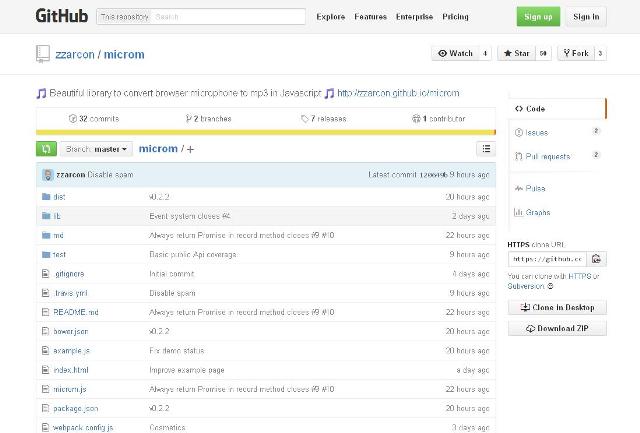Click the .travis.yml file icon
640x433 pixels.
point(46,293)
